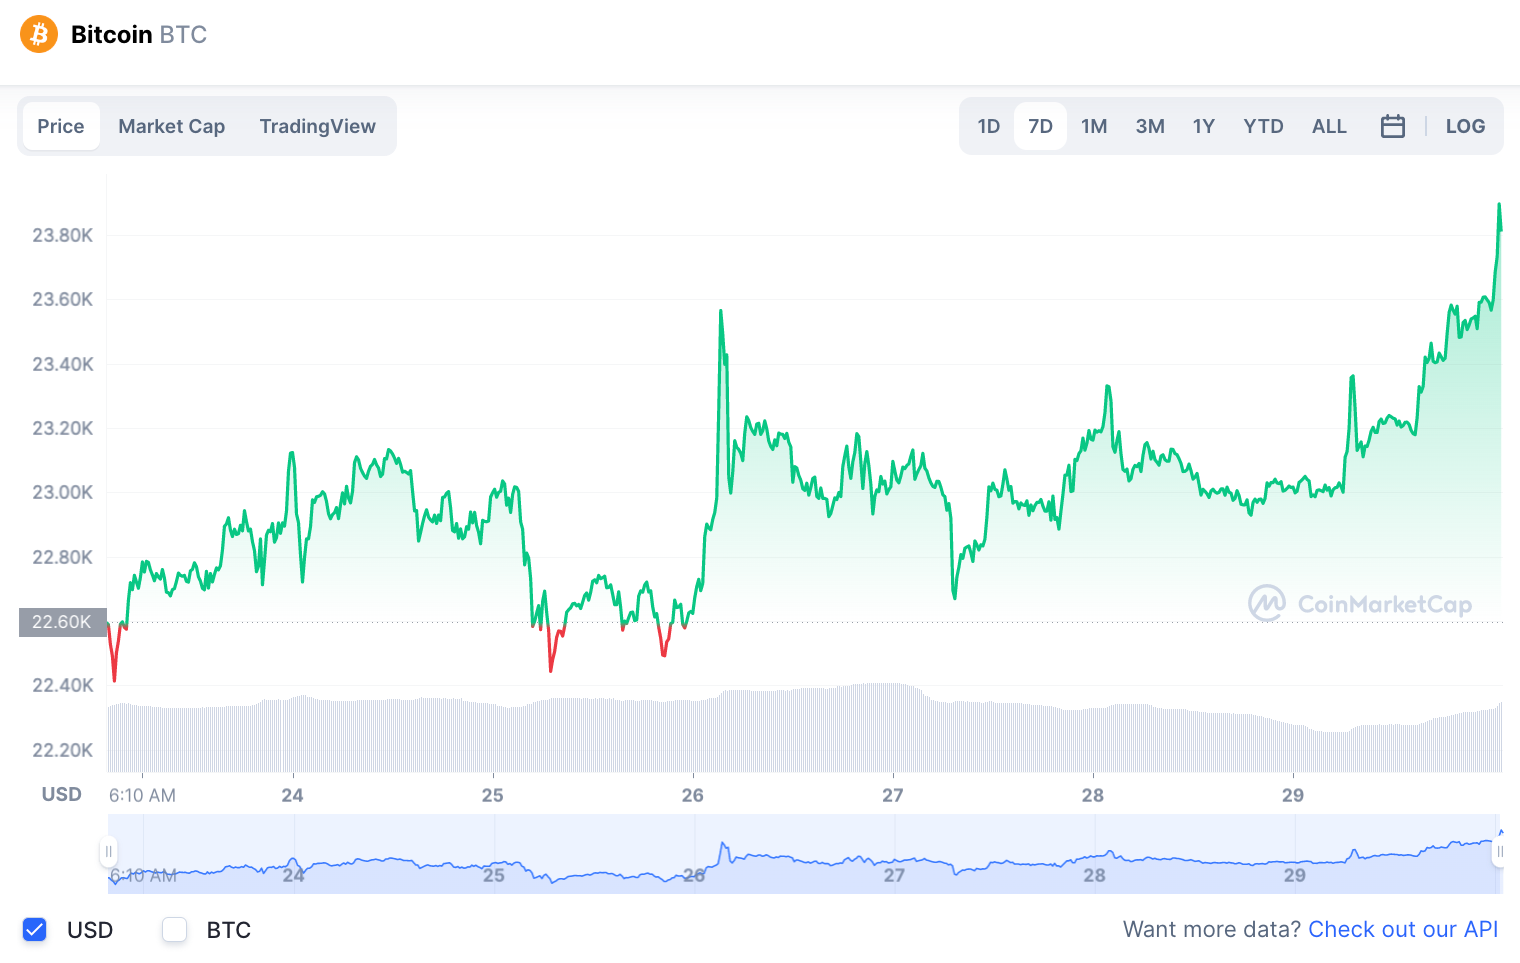Grab the right range slider handle

(x=1499, y=852)
